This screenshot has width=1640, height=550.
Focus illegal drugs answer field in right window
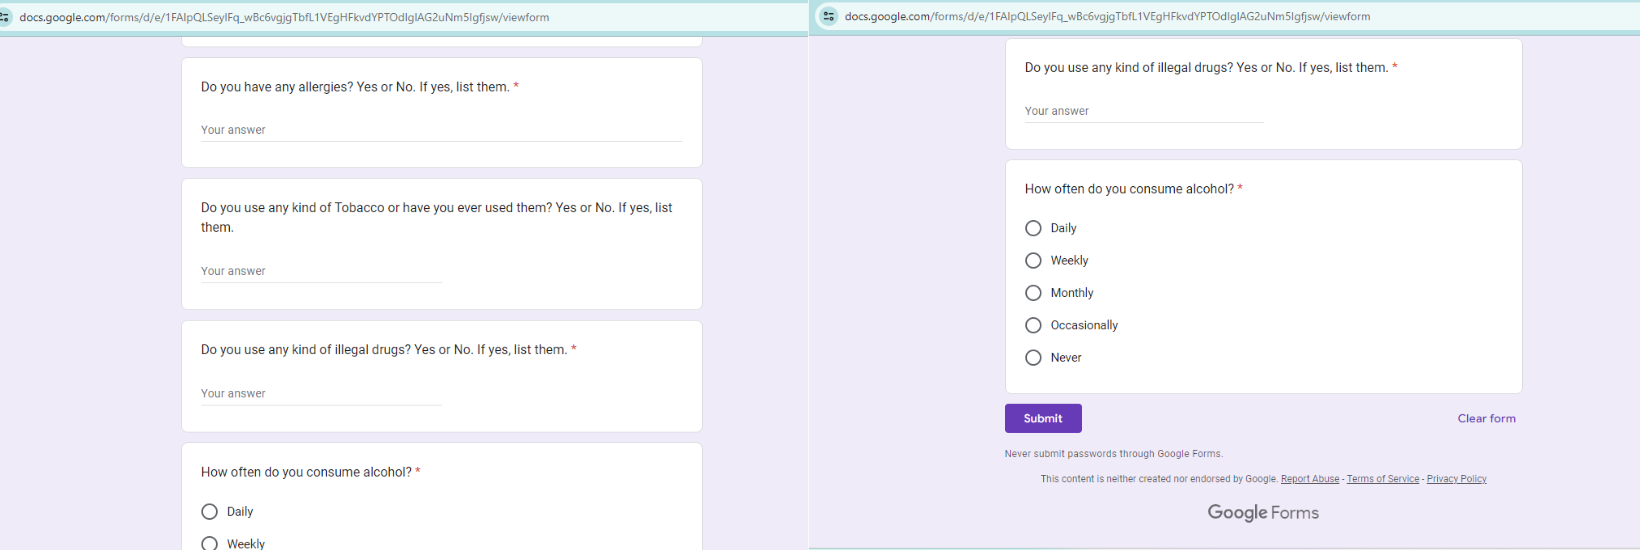tap(1144, 111)
